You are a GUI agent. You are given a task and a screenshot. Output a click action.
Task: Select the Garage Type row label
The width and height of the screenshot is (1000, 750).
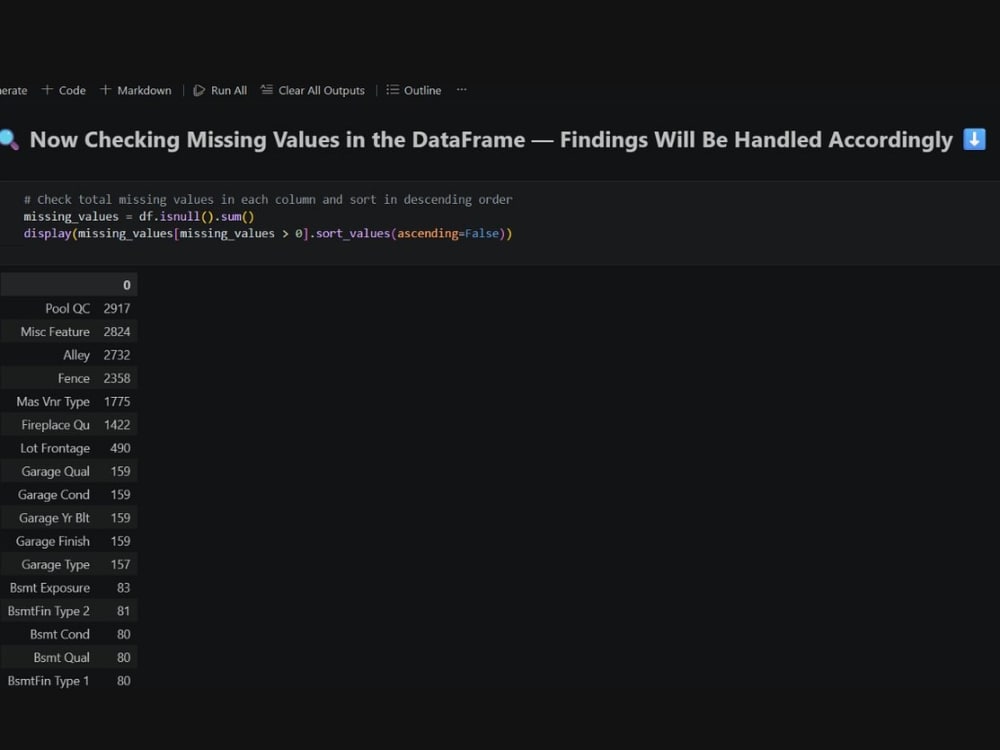tap(55, 564)
